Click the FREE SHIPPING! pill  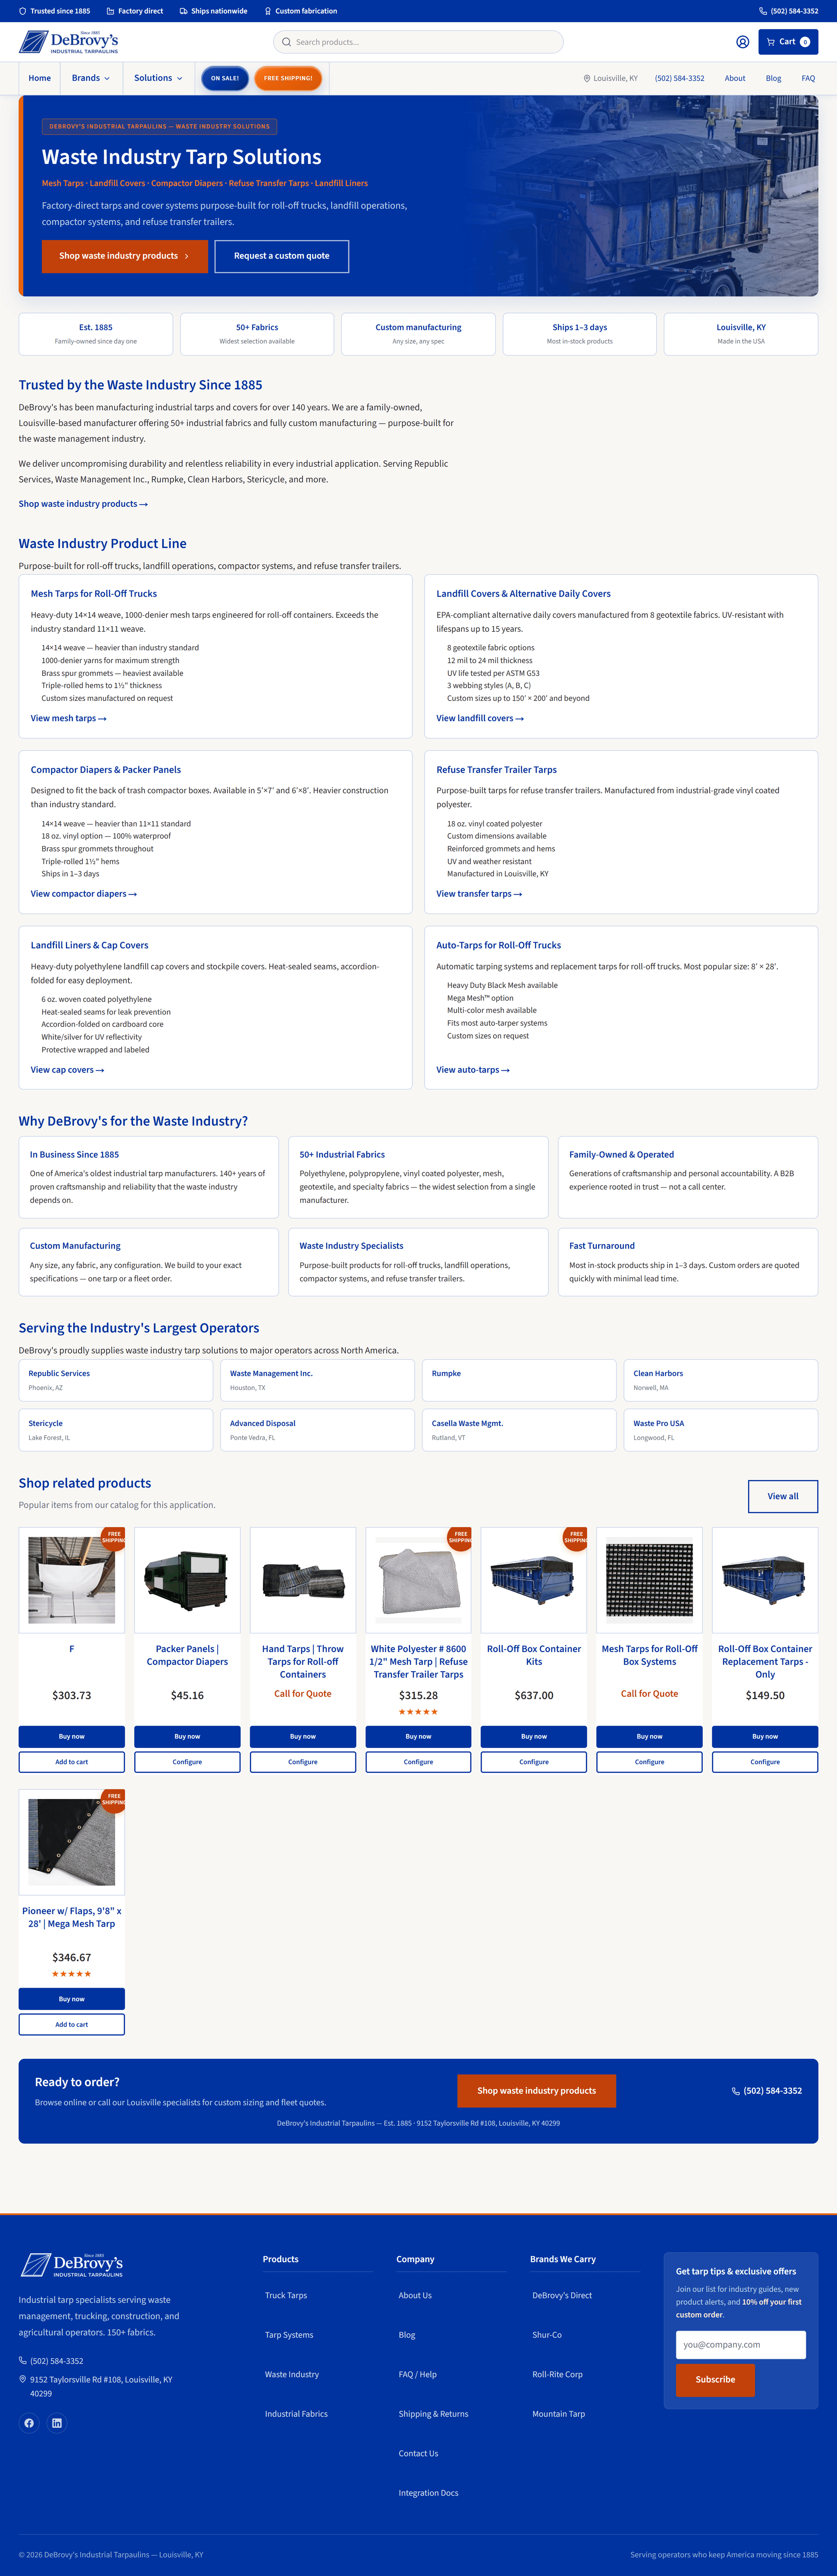coord(288,78)
